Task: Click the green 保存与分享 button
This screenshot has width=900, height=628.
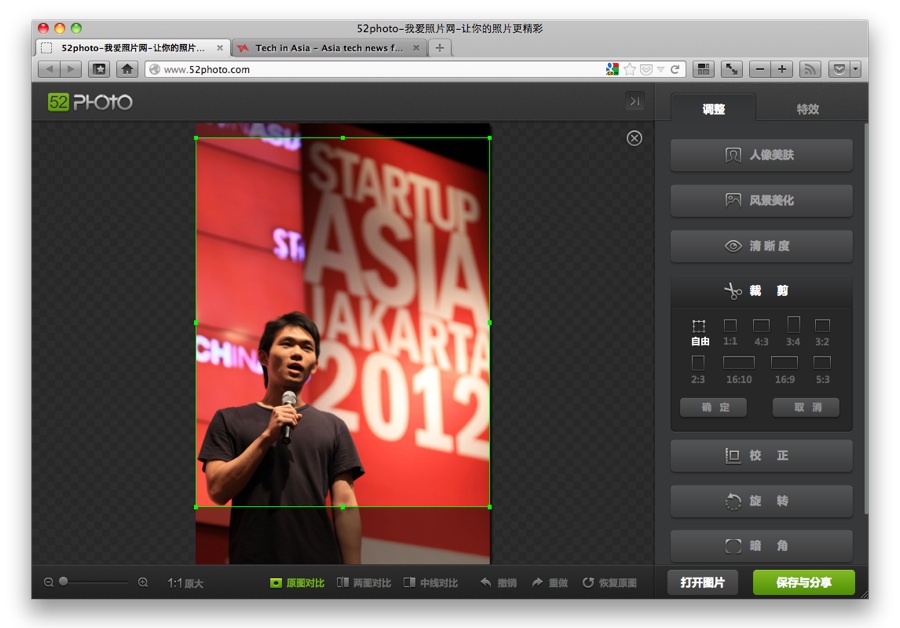Action: (x=804, y=583)
